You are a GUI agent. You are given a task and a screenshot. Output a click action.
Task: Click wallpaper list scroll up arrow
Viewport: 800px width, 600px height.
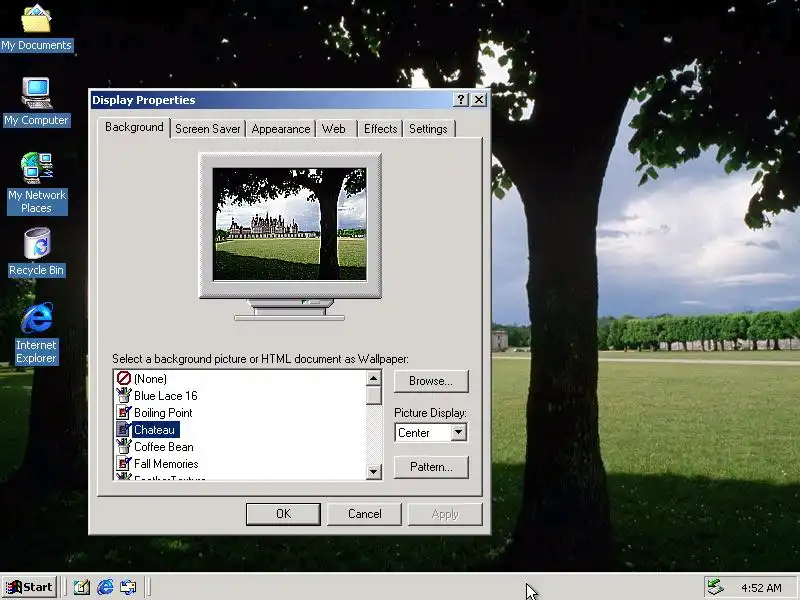tap(373, 378)
